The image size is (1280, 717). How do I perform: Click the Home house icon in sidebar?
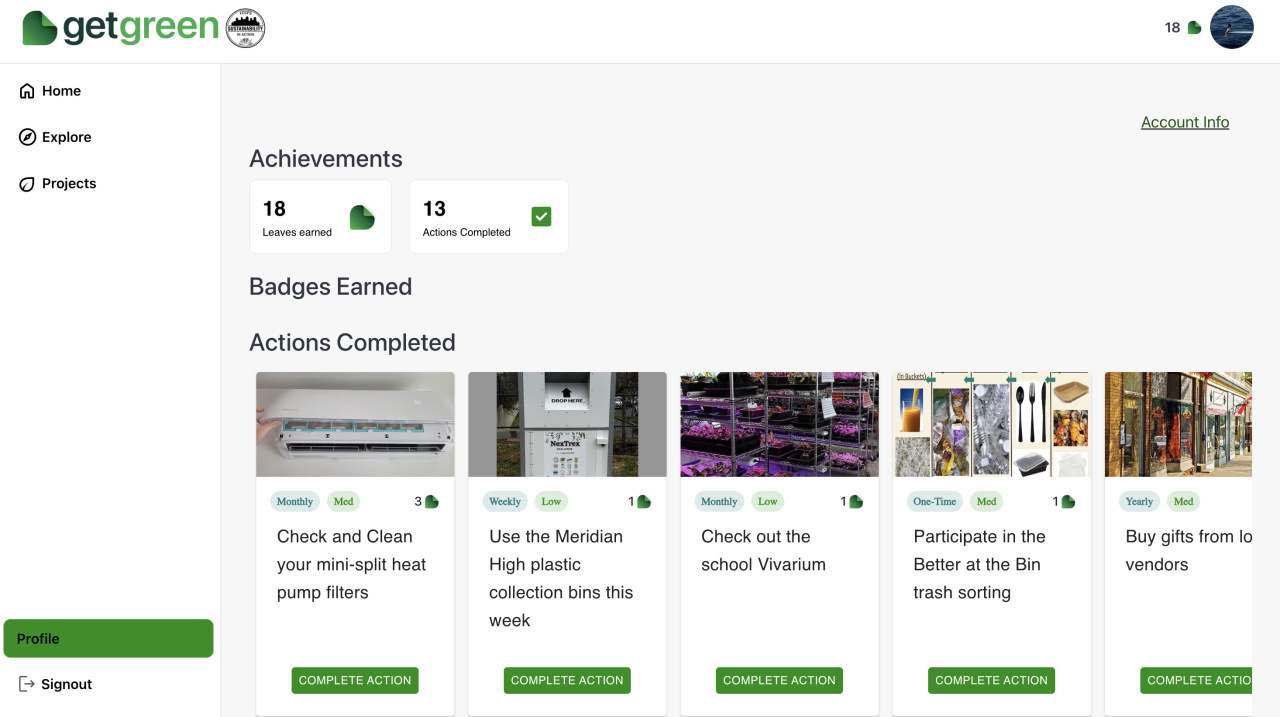point(27,91)
